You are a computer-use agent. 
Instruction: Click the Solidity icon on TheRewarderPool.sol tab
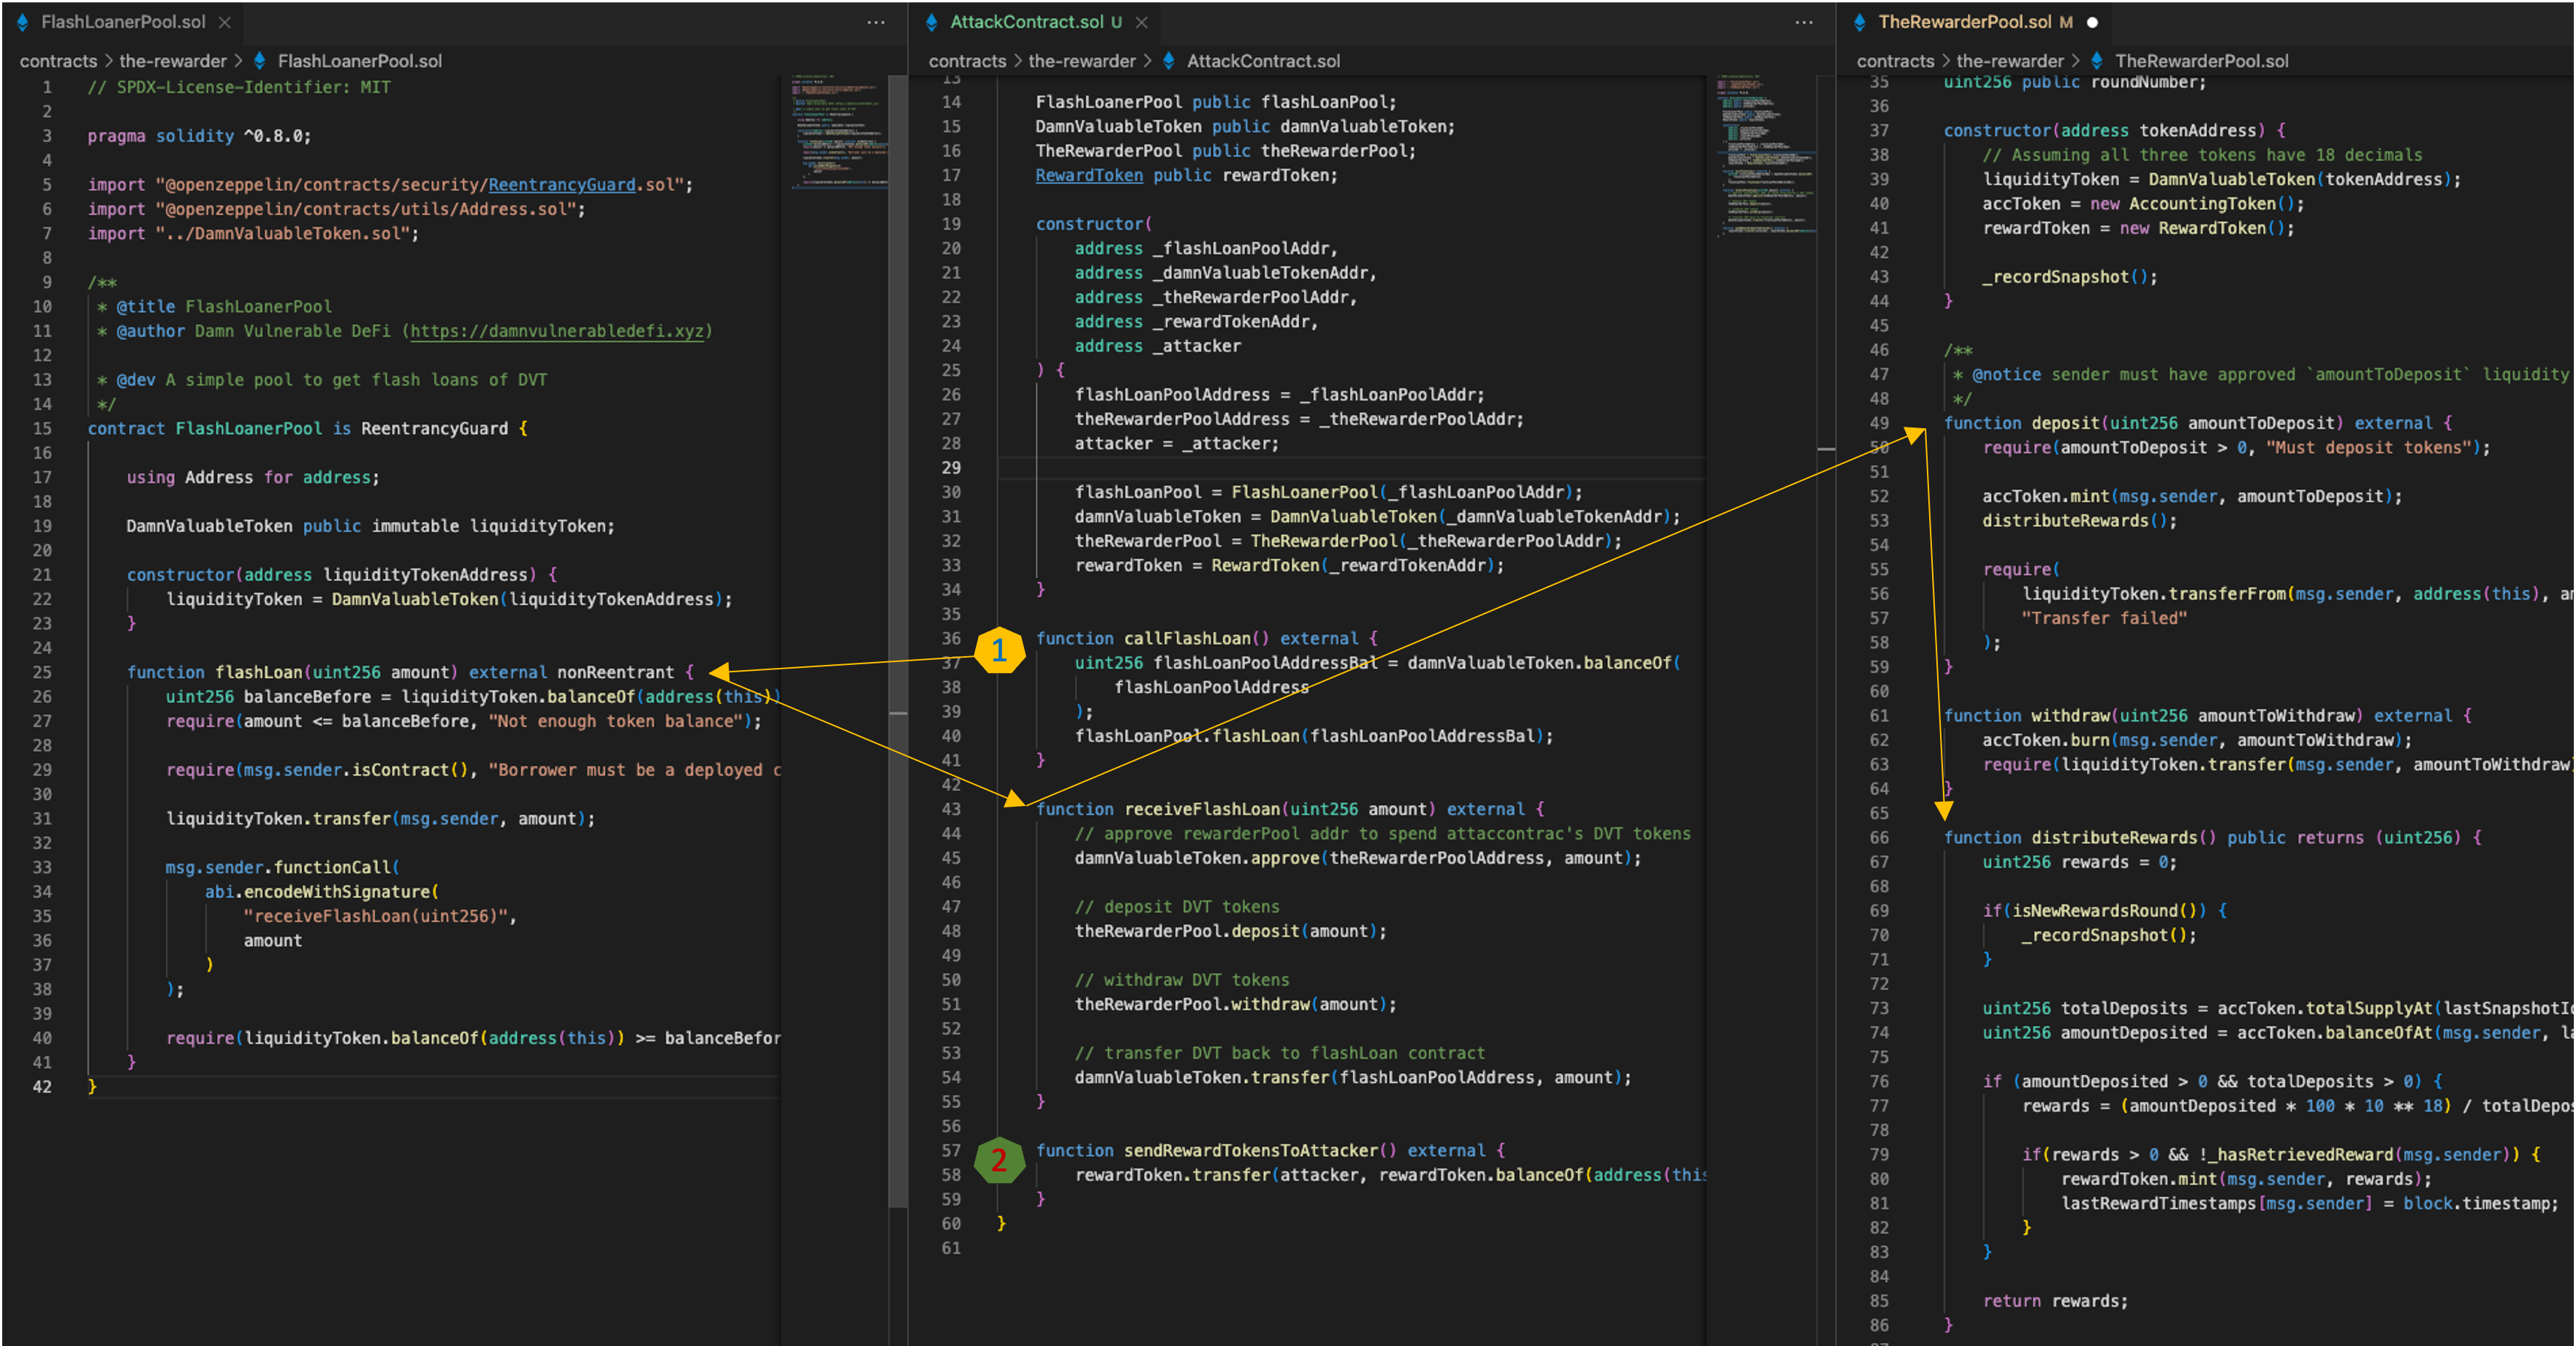(1860, 22)
